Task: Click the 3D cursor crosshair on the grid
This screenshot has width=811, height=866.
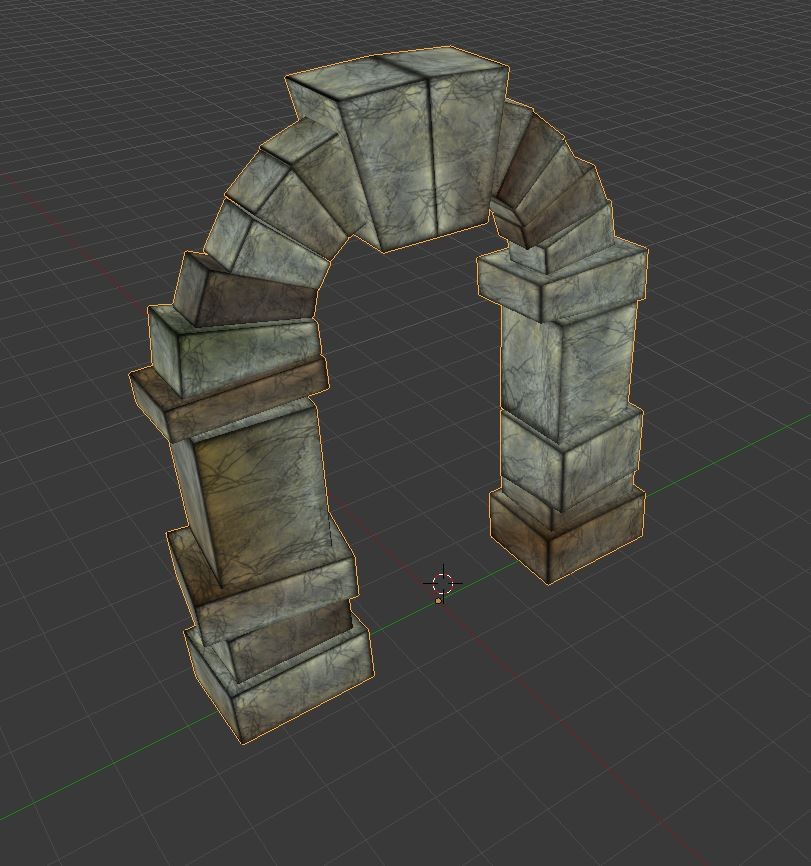Action: 443,583
